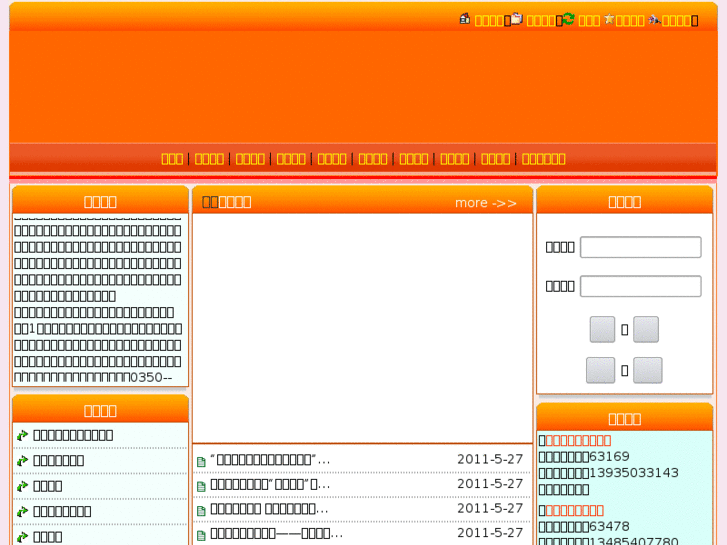Click the house icon in the top bar

click(x=465, y=19)
